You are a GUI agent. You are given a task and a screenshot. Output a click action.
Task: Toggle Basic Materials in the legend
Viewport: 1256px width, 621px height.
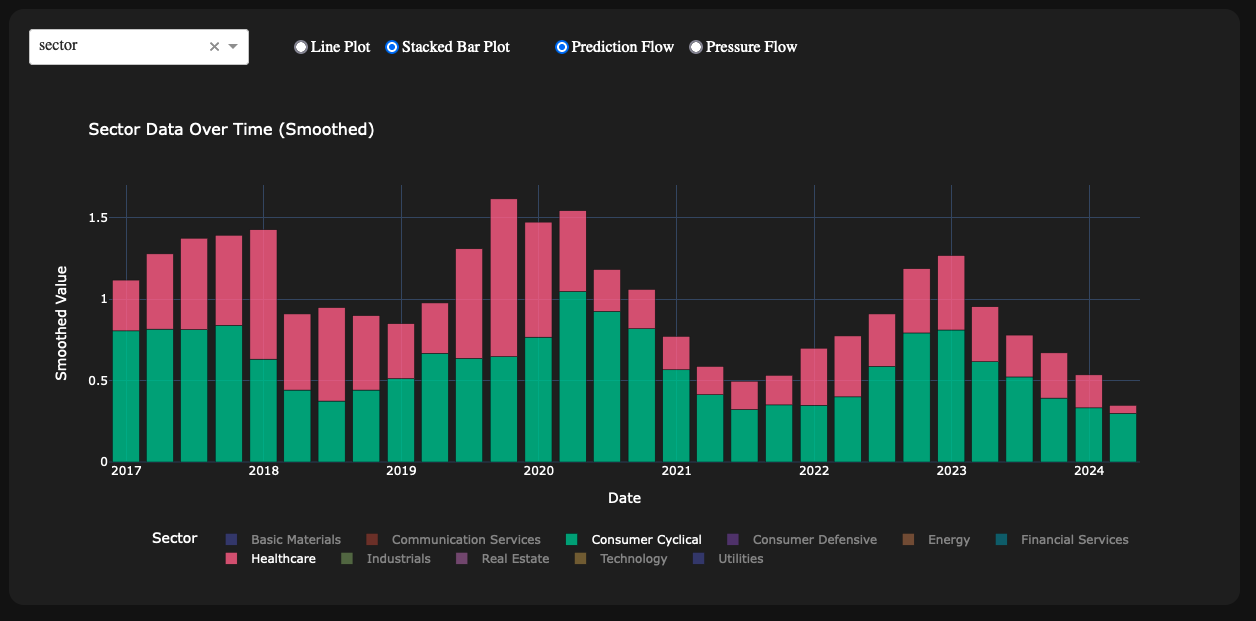tap(295, 539)
